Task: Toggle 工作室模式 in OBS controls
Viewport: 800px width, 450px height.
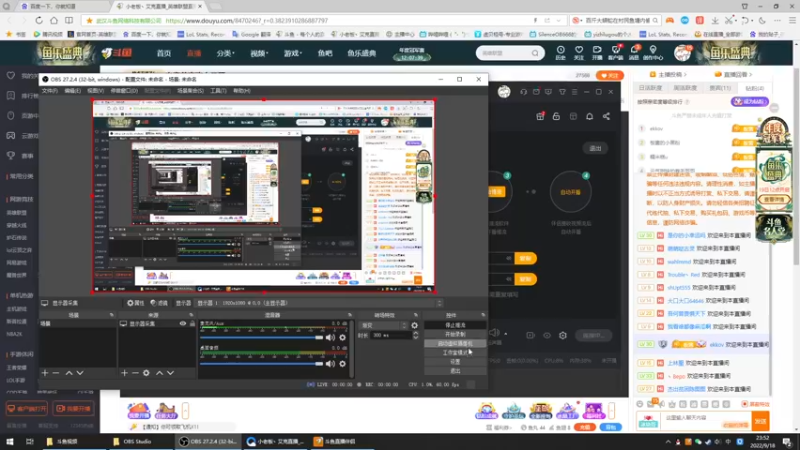Action: point(455,353)
